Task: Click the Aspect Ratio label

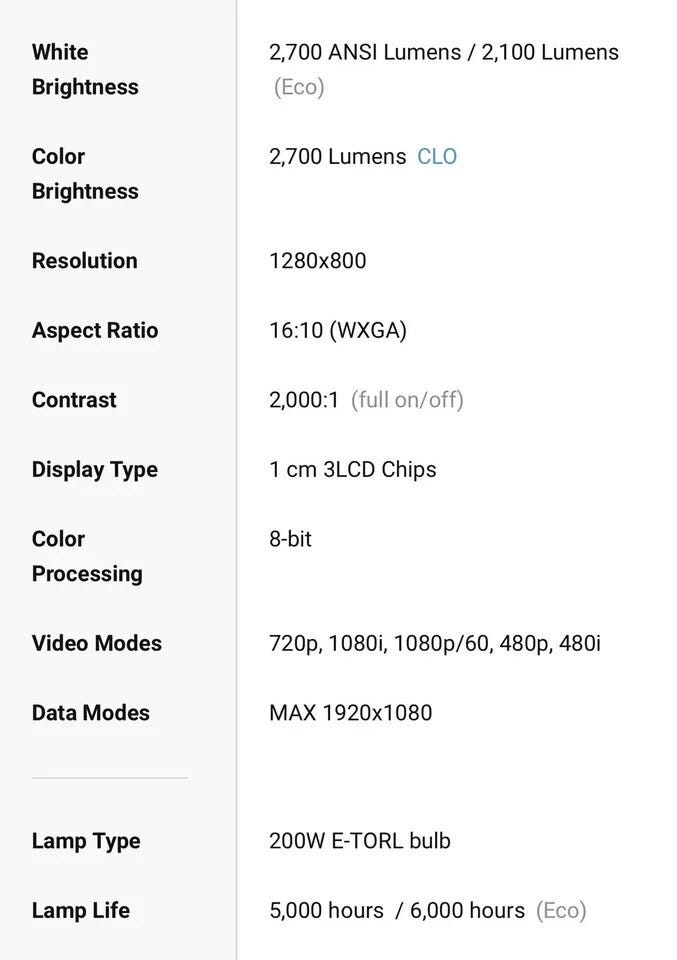Action: point(94,331)
